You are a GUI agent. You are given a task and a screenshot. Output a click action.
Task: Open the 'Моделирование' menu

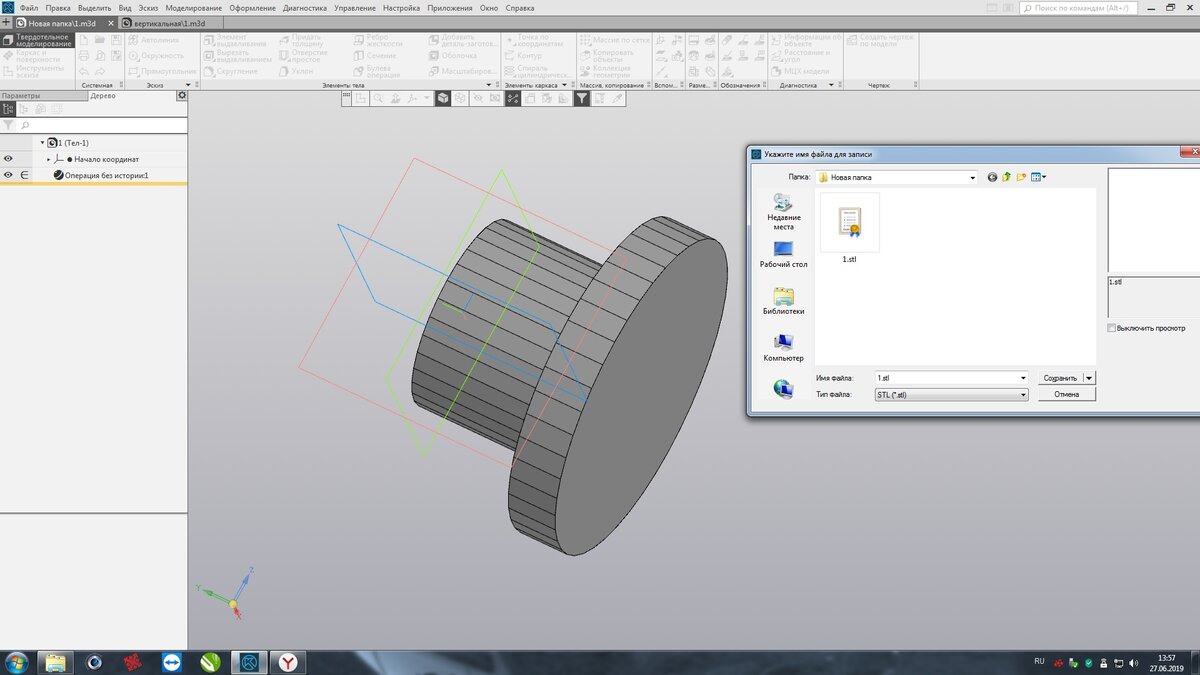tap(193, 8)
